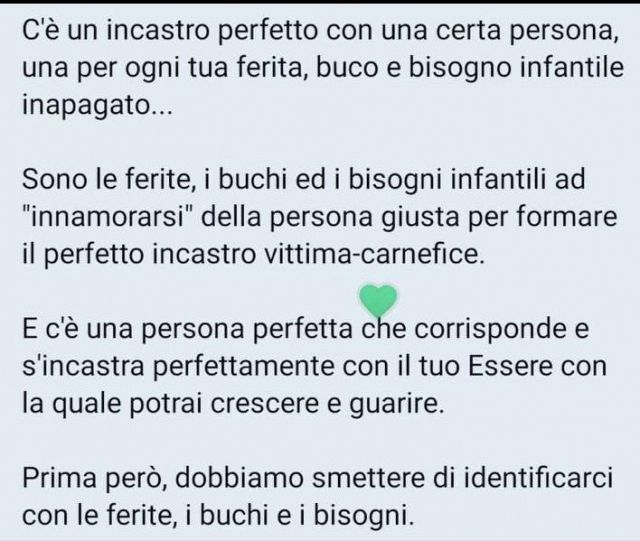
Task: Tap the line starting "una per ogni tua ferita"
Action: pyautogui.click(x=322, y=68)
